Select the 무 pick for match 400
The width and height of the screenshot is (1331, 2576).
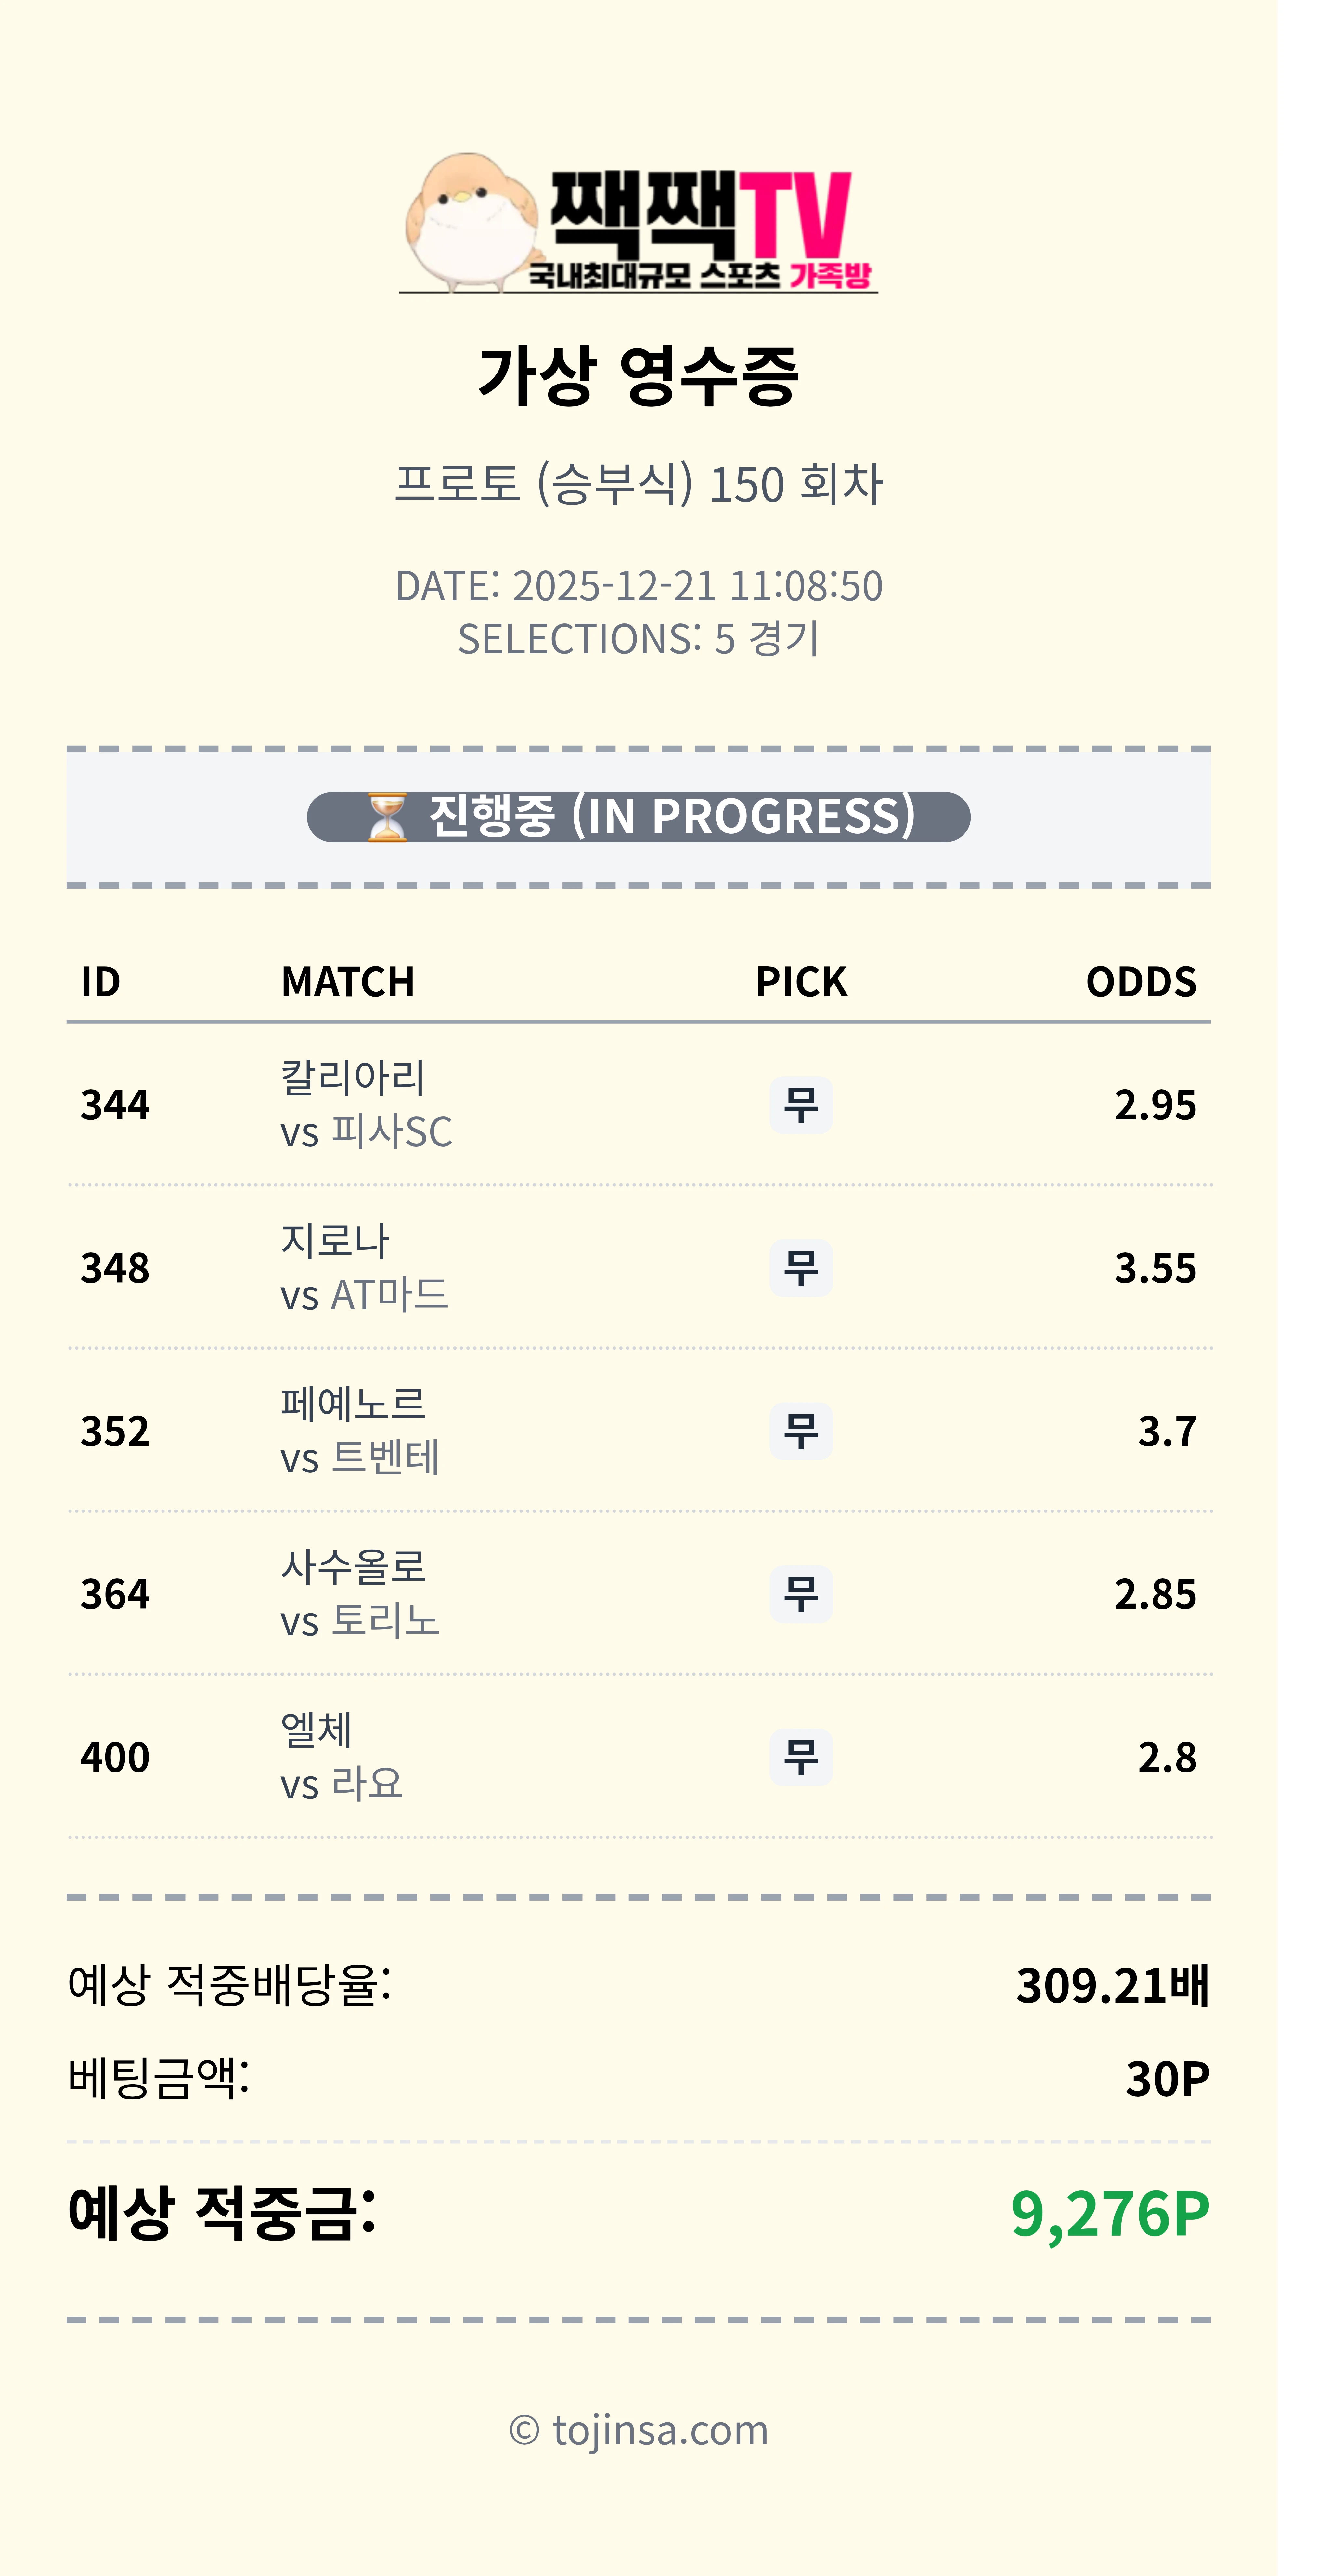pos(800,1757)
